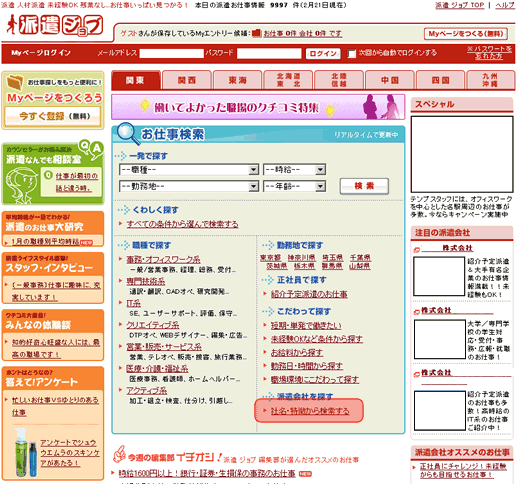Open the 営業・販売・サービス系 category link

(164, 347)
